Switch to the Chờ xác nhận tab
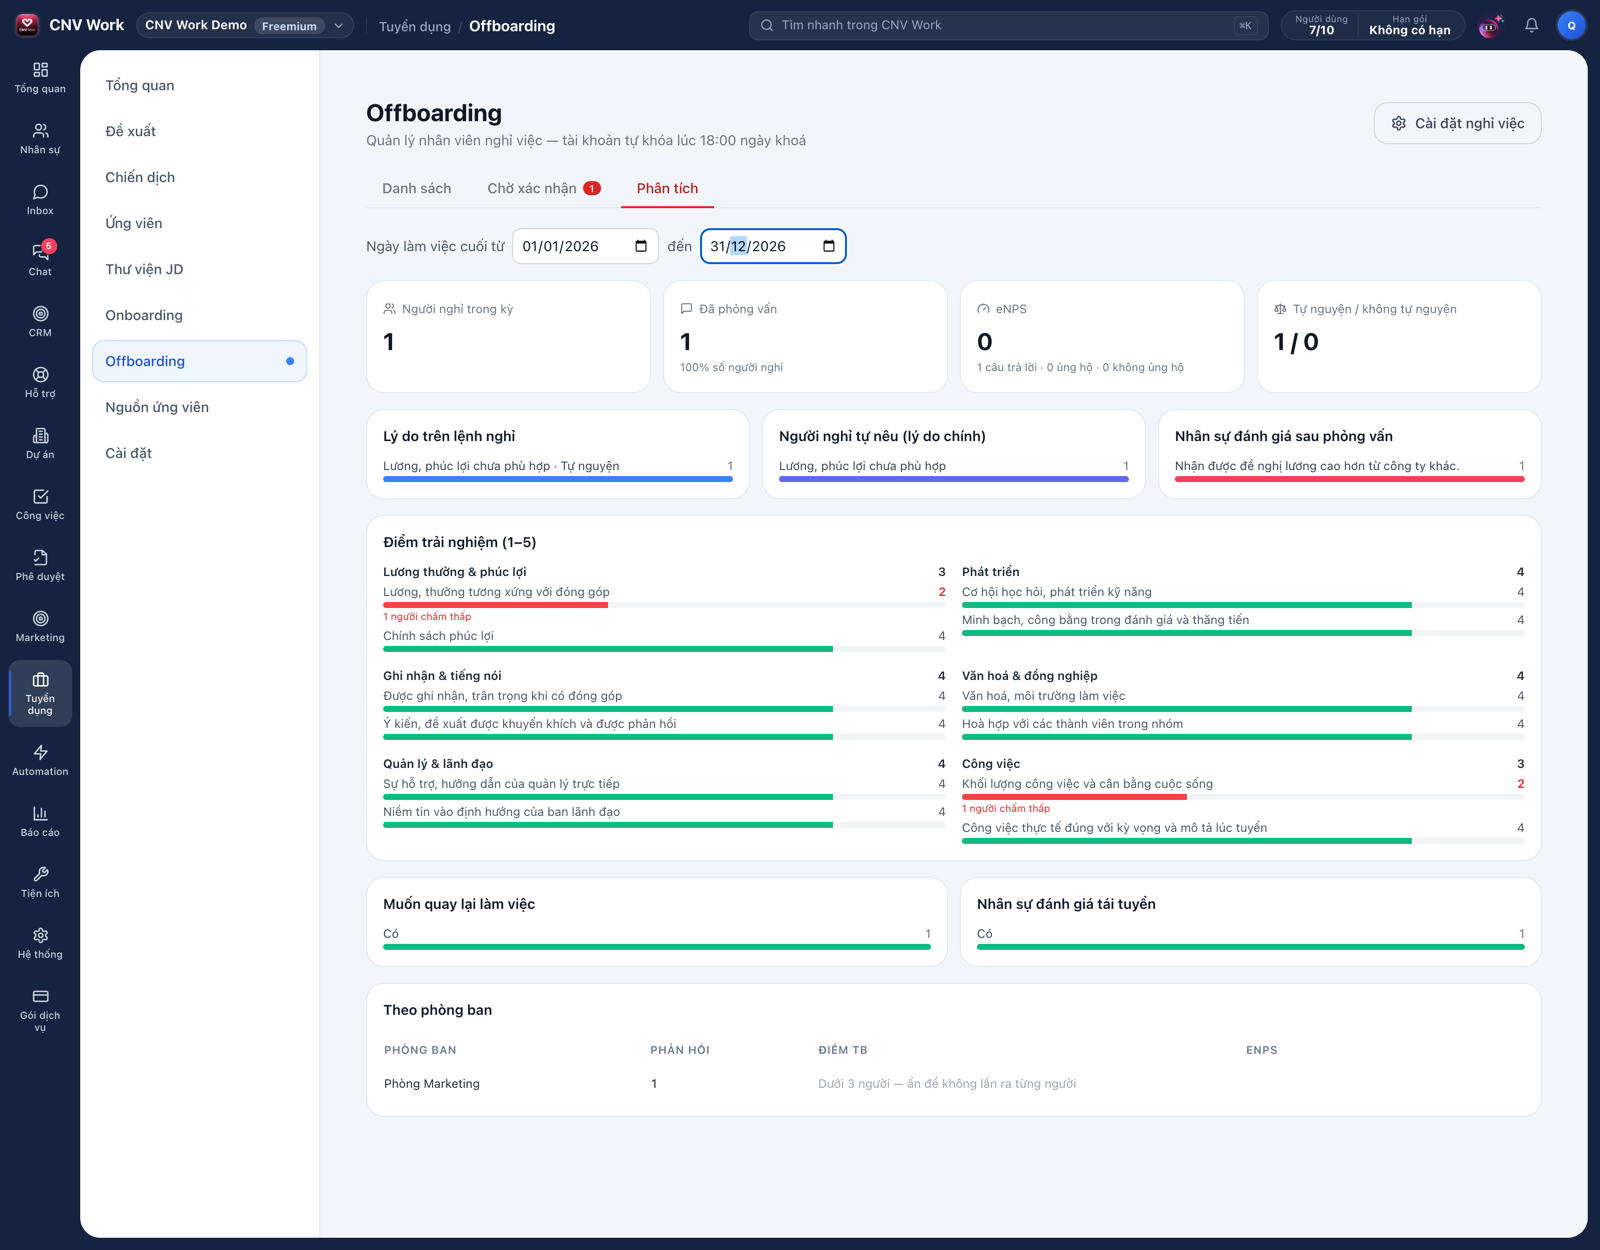 [x=544, y=188]
